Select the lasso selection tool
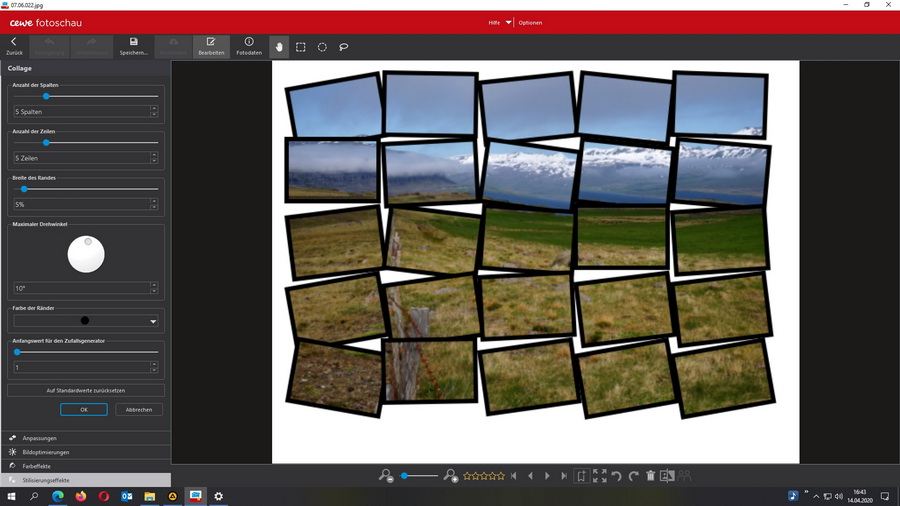900x506 pixels. (x=343, y=47)
